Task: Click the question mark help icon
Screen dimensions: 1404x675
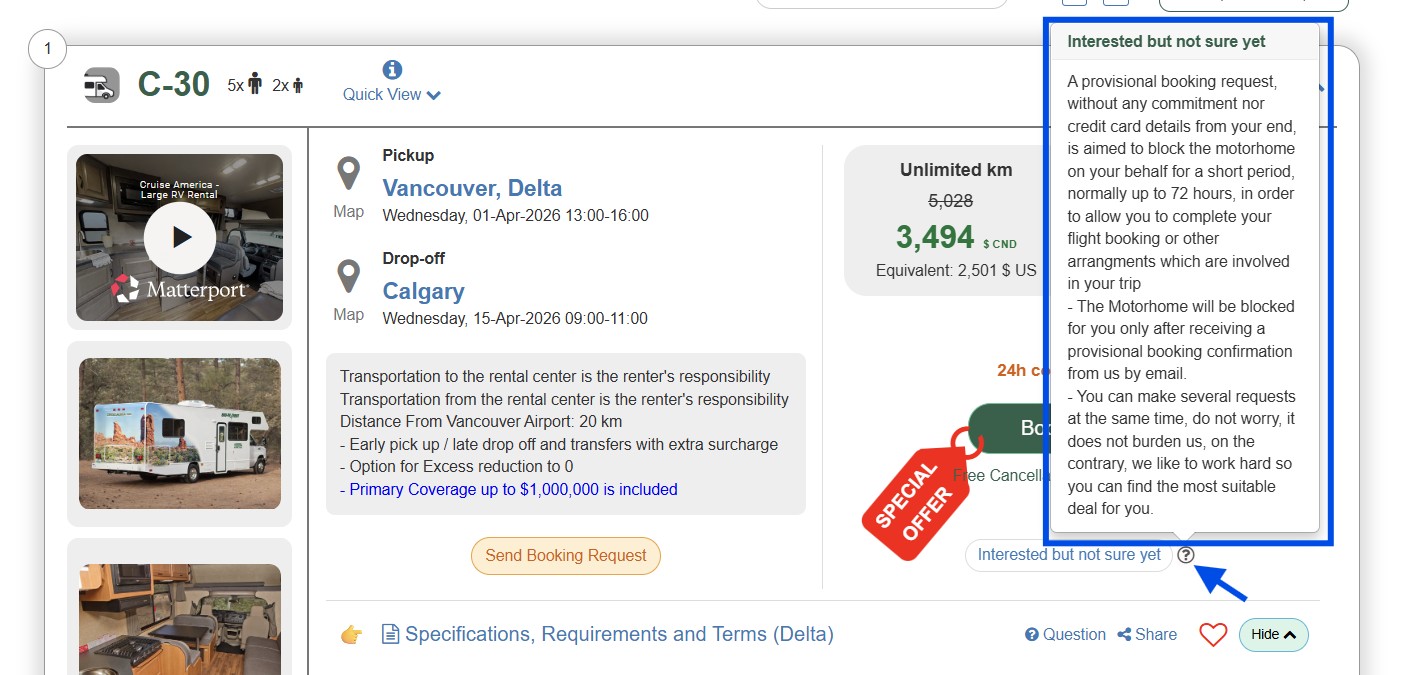Action: click(x=1186, y=555)
